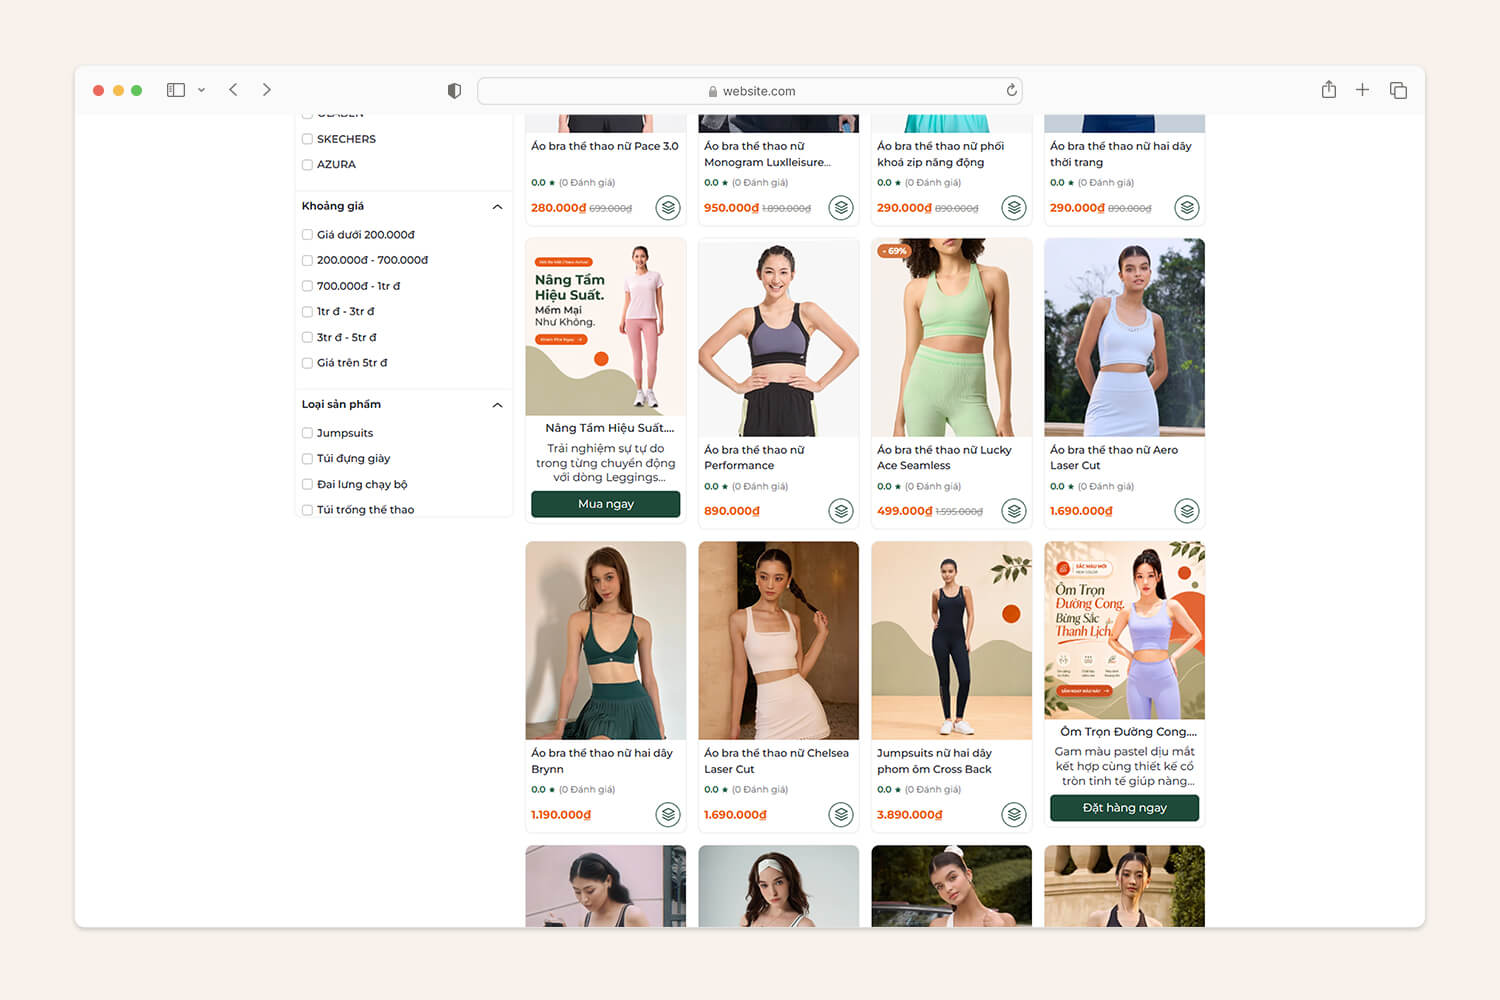1500x1000 pixels.
Task: Open the Lucky Ace Seamless product link
Action: click(944, 458)
